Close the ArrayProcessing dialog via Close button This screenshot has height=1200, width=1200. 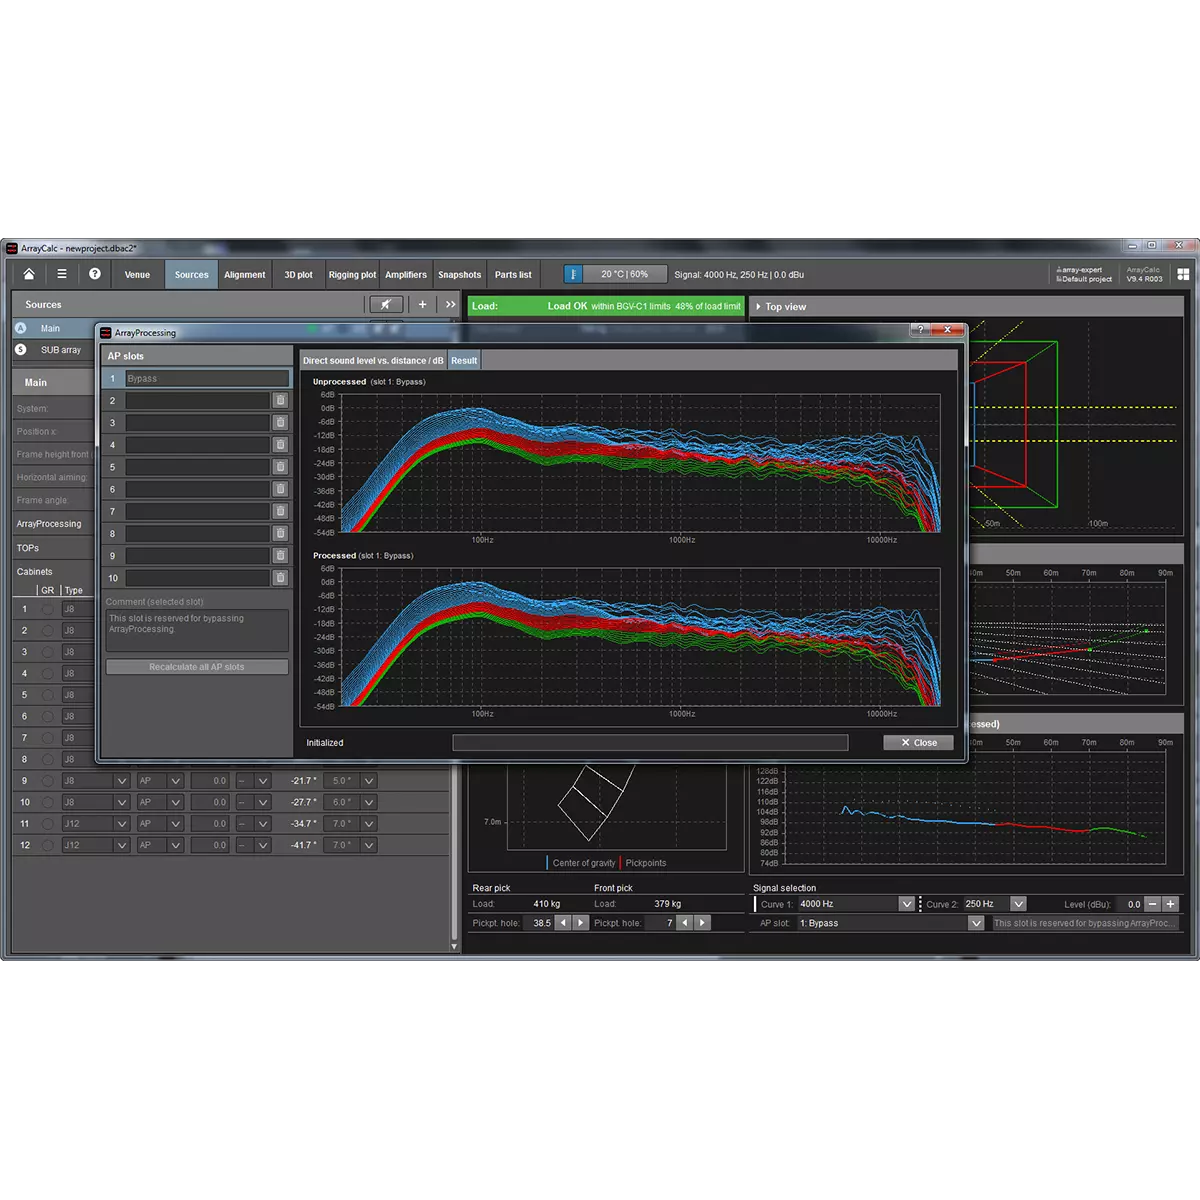pyautogui.click(x=918, y=743)
